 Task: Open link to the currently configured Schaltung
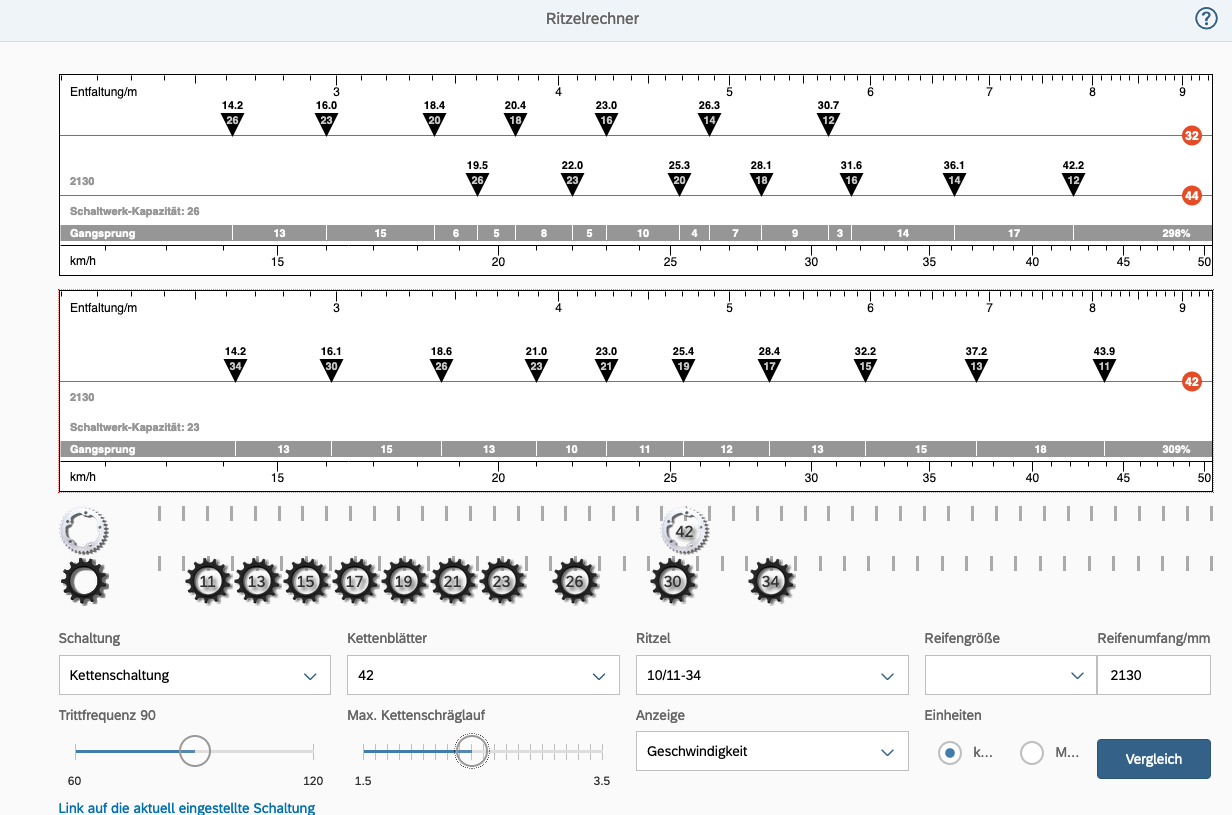pyautogui.click(x=187, y=807)
